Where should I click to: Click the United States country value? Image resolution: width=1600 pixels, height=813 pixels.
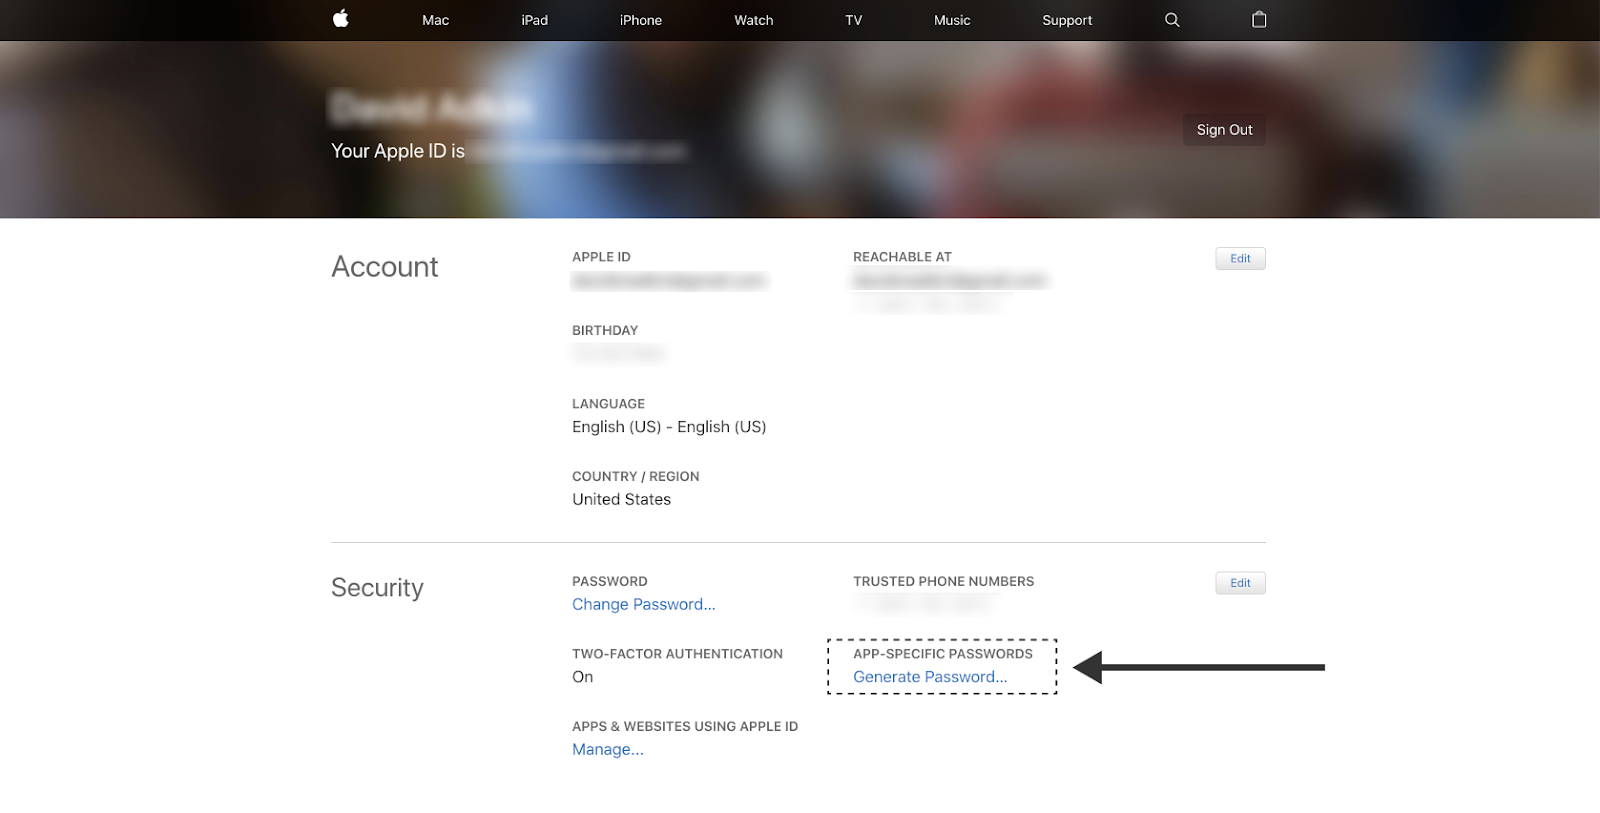coord(621,500)
